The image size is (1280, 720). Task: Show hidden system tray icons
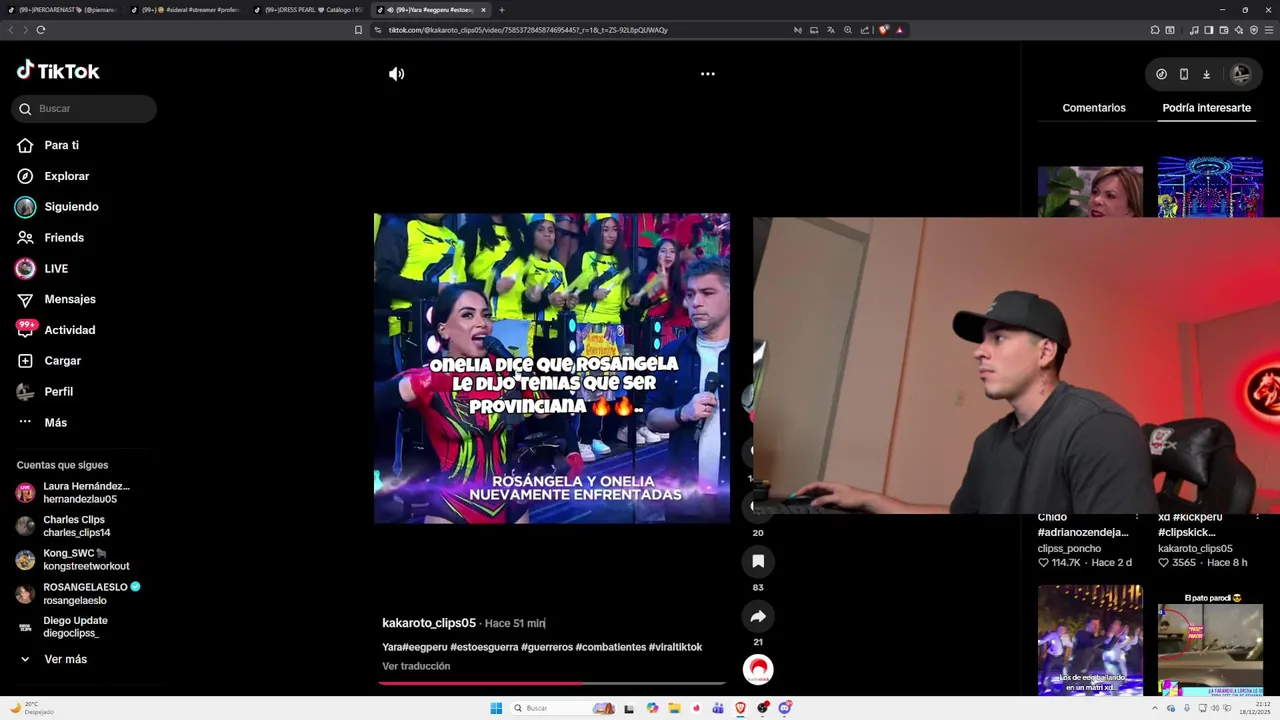[1155, 708]
